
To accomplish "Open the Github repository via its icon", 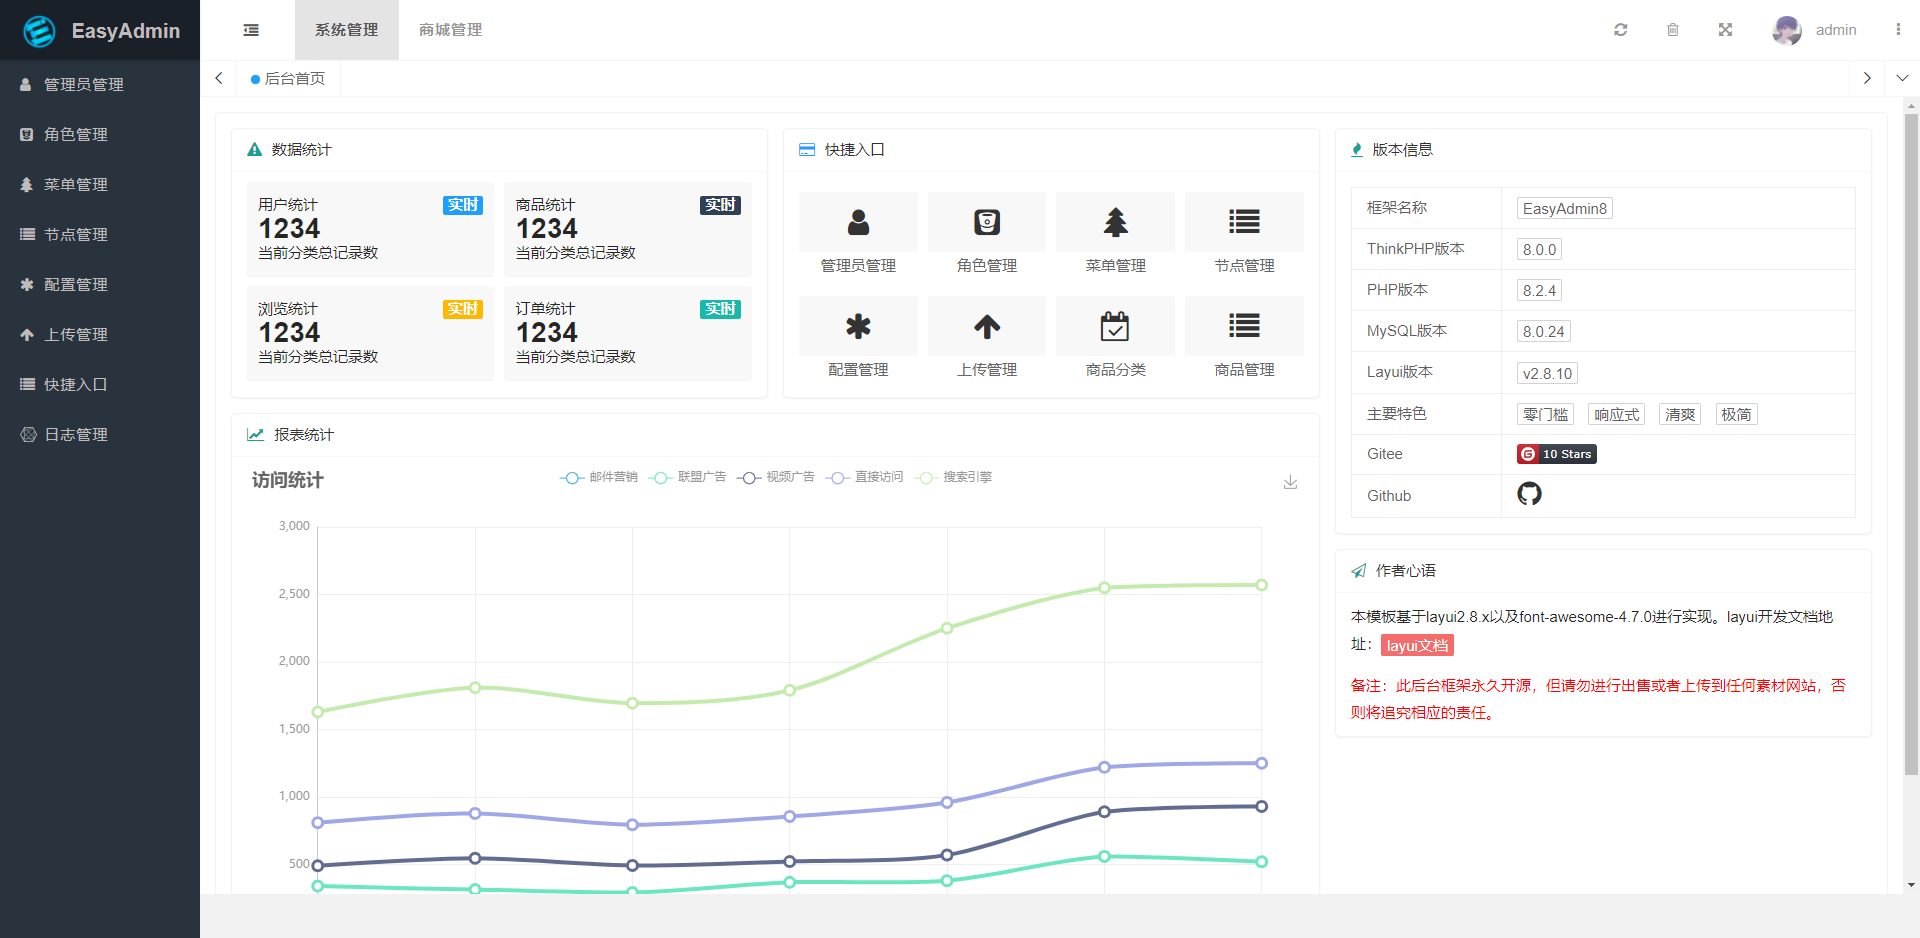I will tap(1529, 494).
